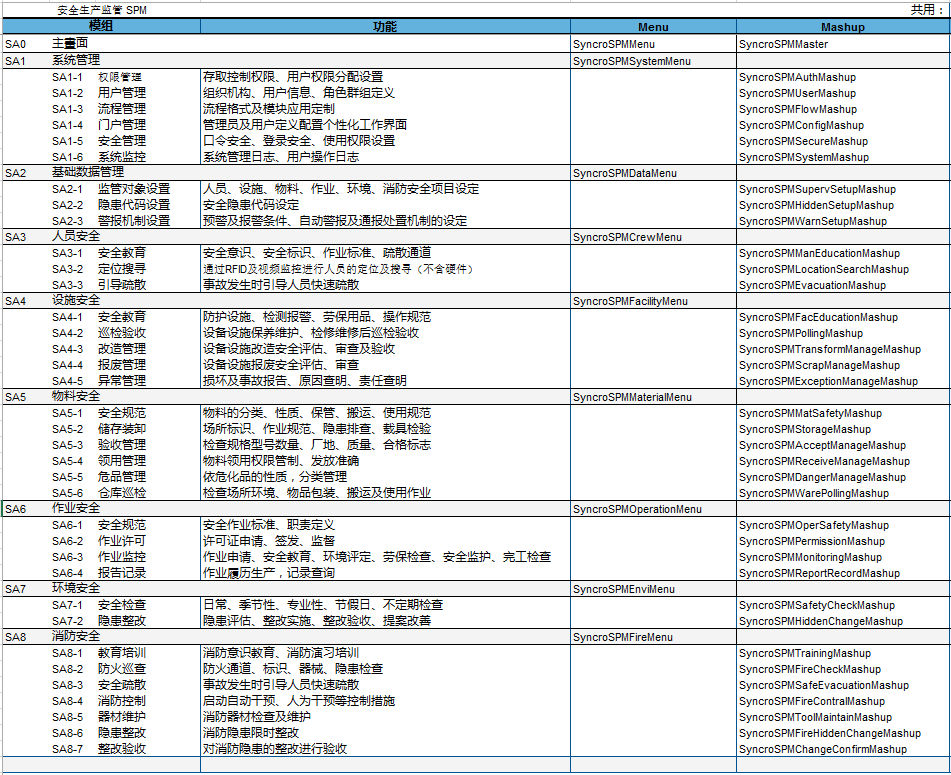Click the 监管对象设置 name in row SA2-1

pyautogui.click(x=134, y=189)
